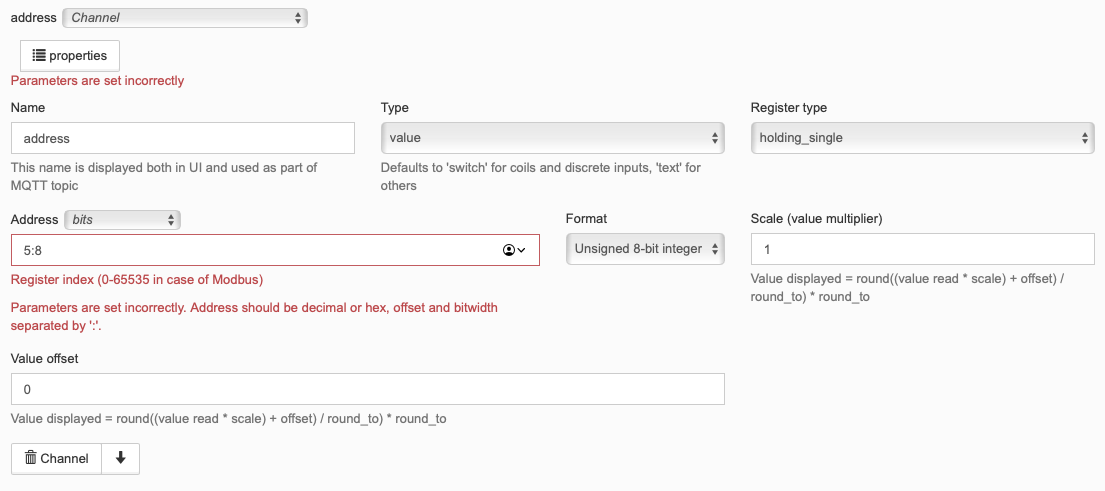Click the Value offset input field
The image size is (1105, 491).
click(368, 389)
